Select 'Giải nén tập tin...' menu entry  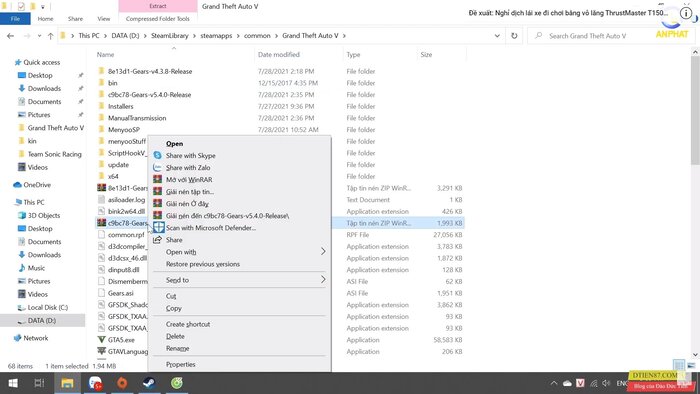190,191
